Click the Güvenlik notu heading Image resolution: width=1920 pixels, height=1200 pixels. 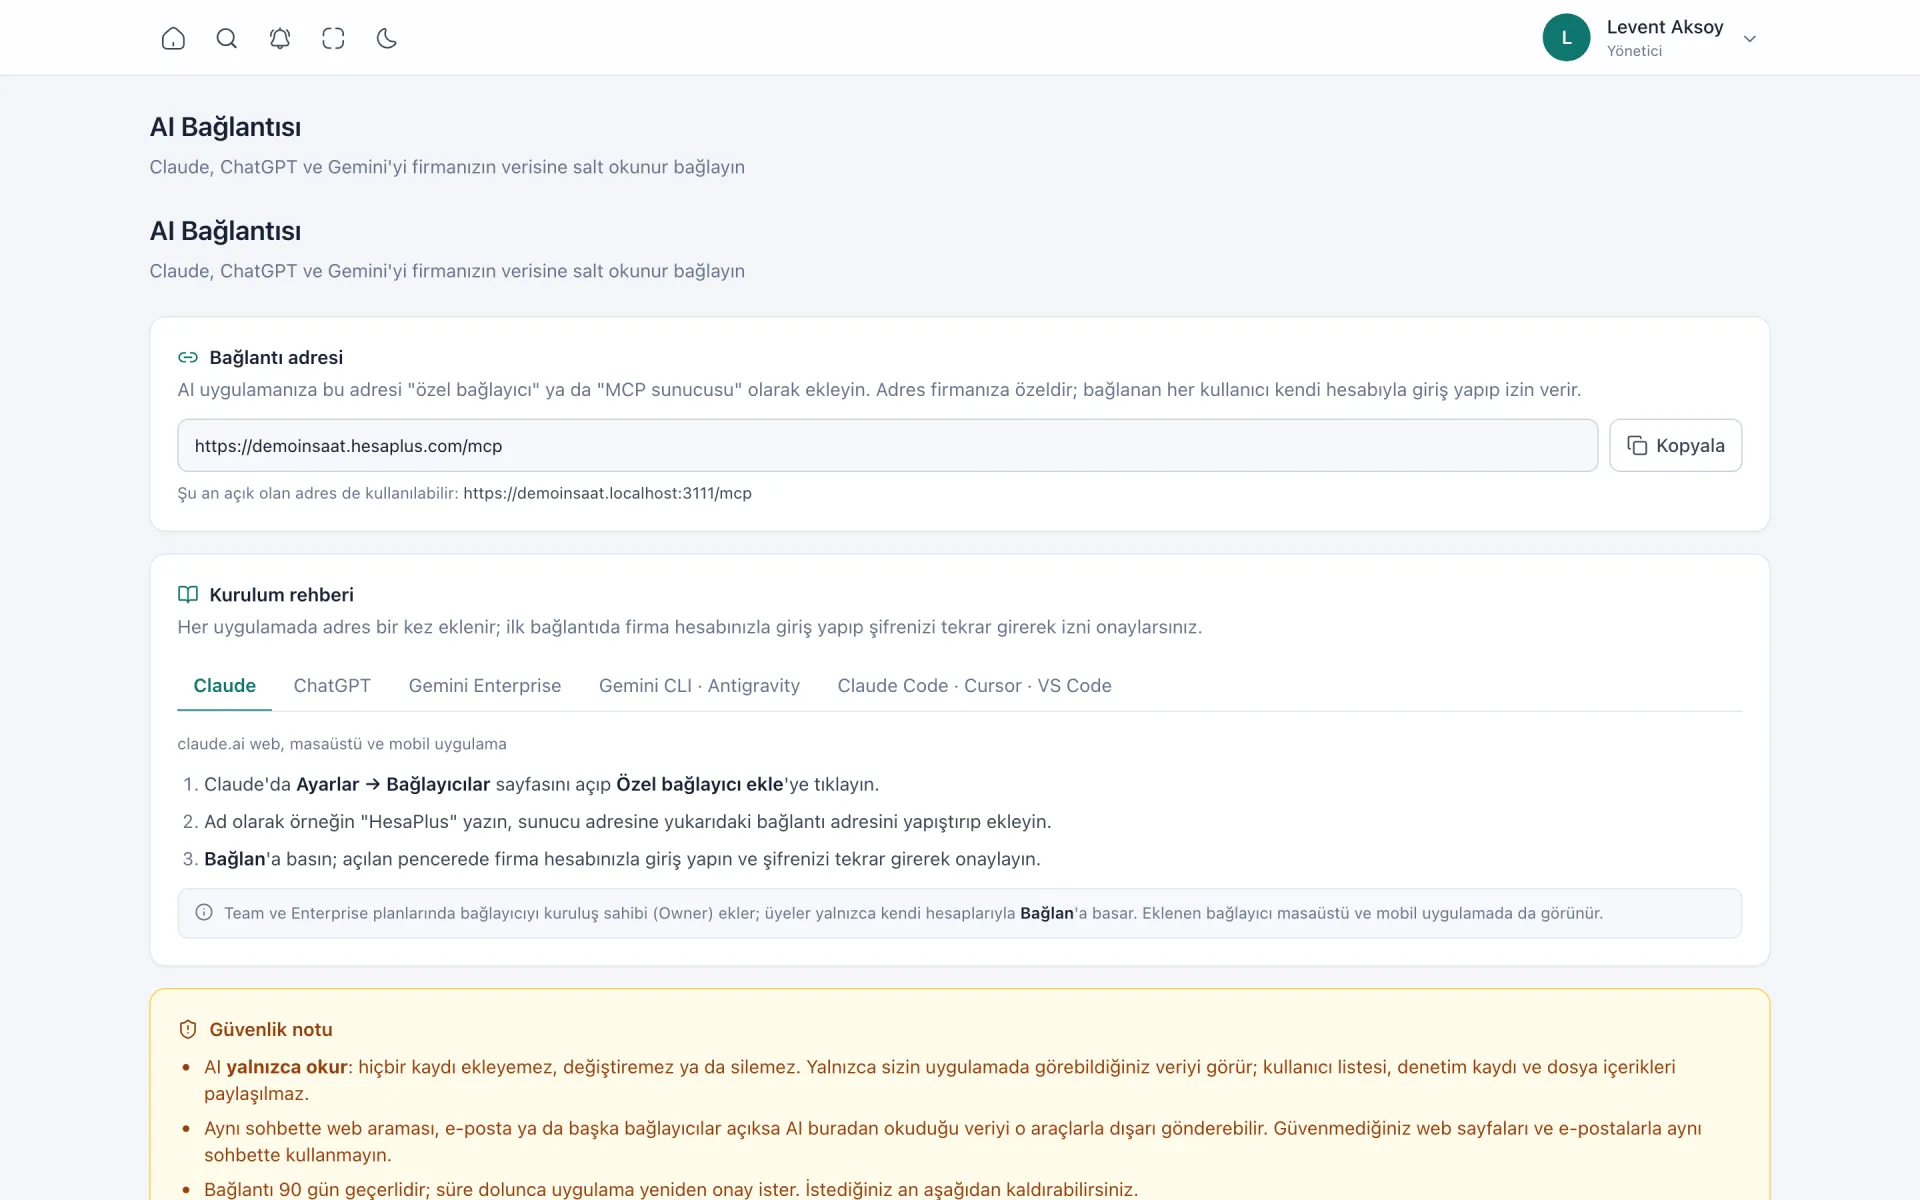pos(270,1029)
